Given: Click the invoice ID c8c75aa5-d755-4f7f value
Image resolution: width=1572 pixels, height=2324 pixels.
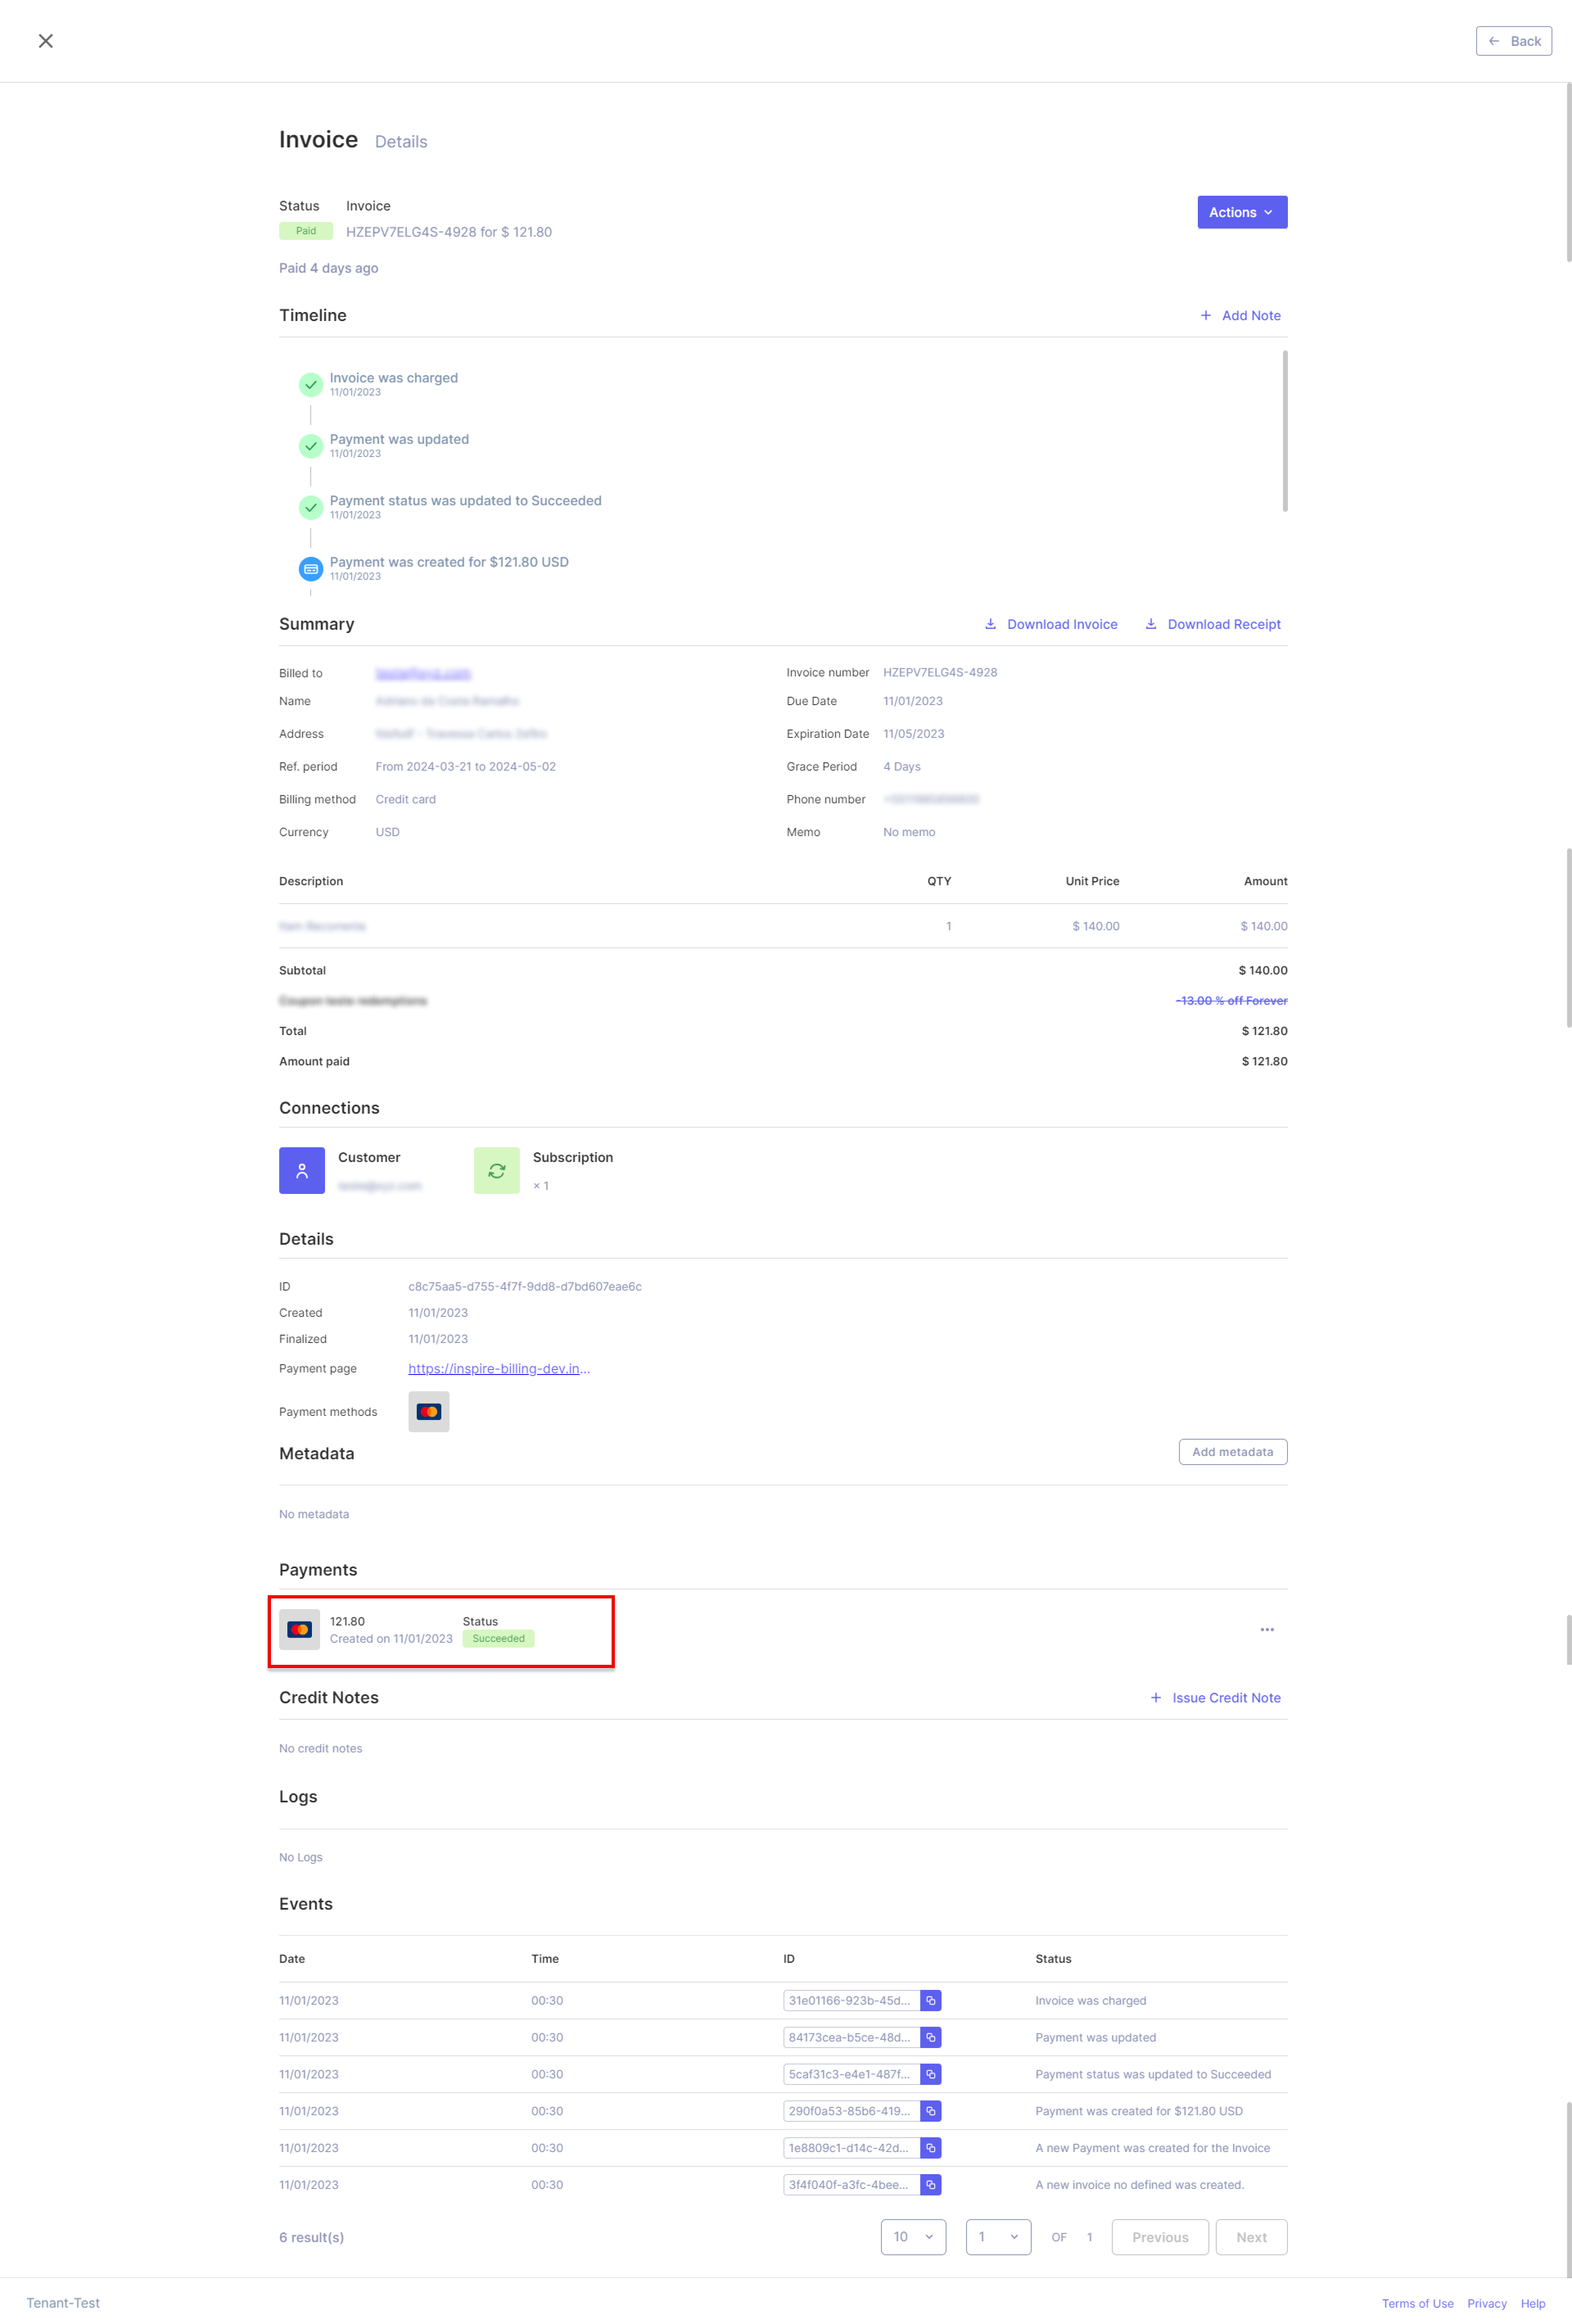Looking at the screenshot, I should pyautogui.click(x=525, y=1286).
